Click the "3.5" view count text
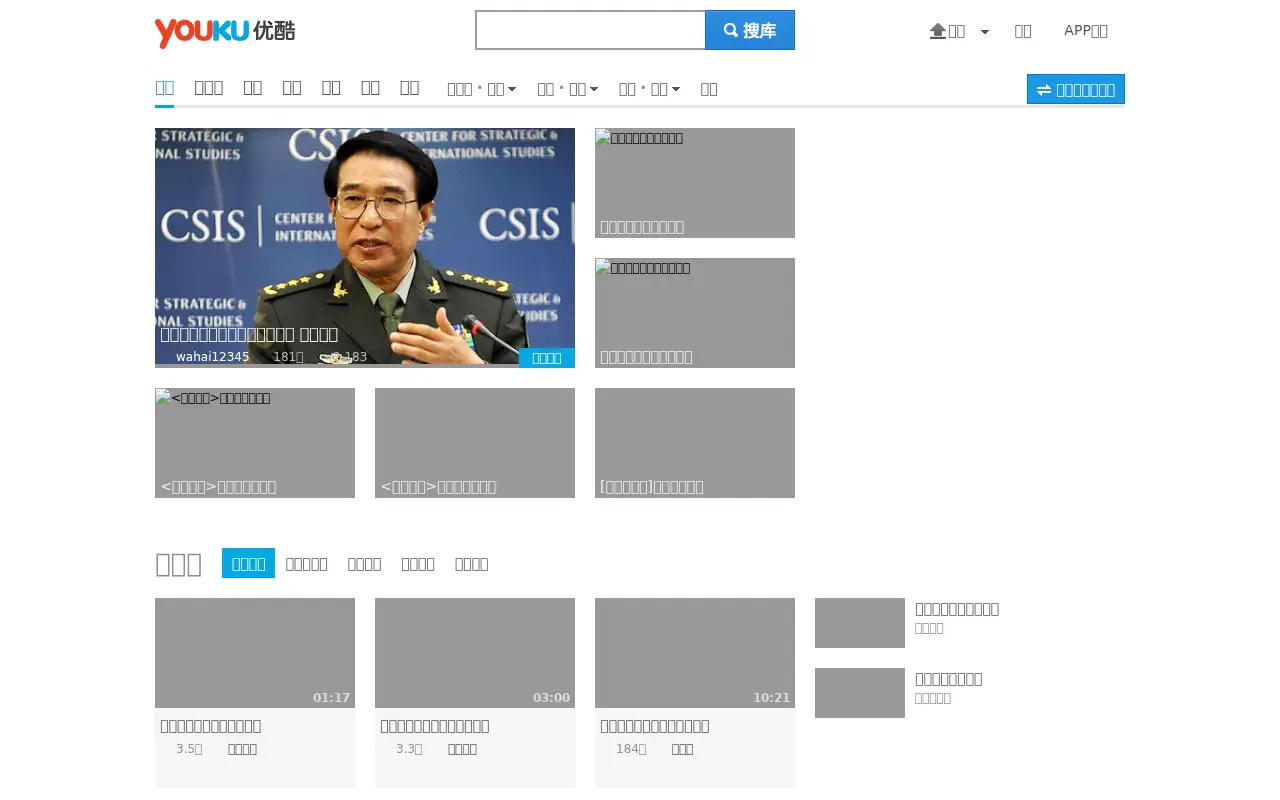Image resolution: width=1280 pixels, height=800 pixels. coord(189,749)
